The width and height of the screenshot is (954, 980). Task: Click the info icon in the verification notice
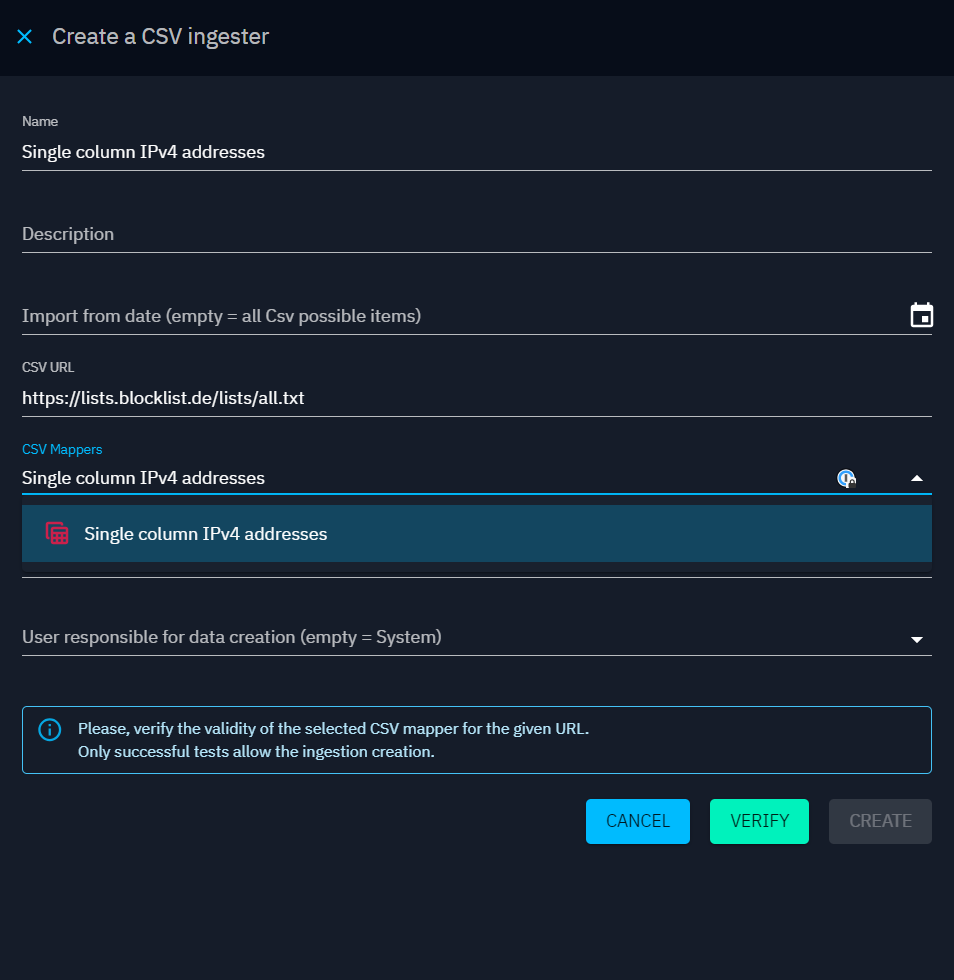pos(50,729)
